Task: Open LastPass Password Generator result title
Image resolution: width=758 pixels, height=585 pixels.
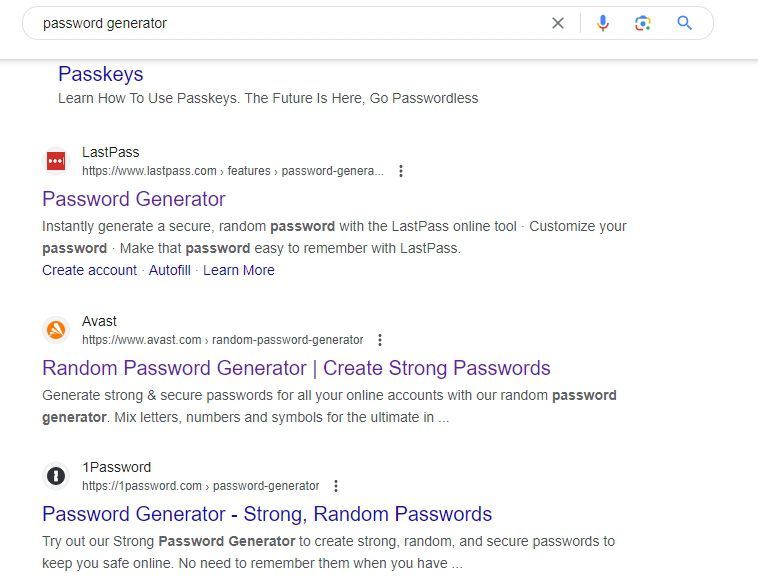Action: (134, 199)
